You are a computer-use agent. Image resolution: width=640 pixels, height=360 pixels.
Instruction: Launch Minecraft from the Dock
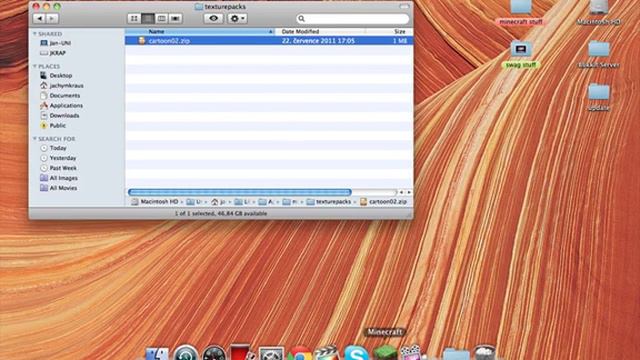[x=384, y=353]
